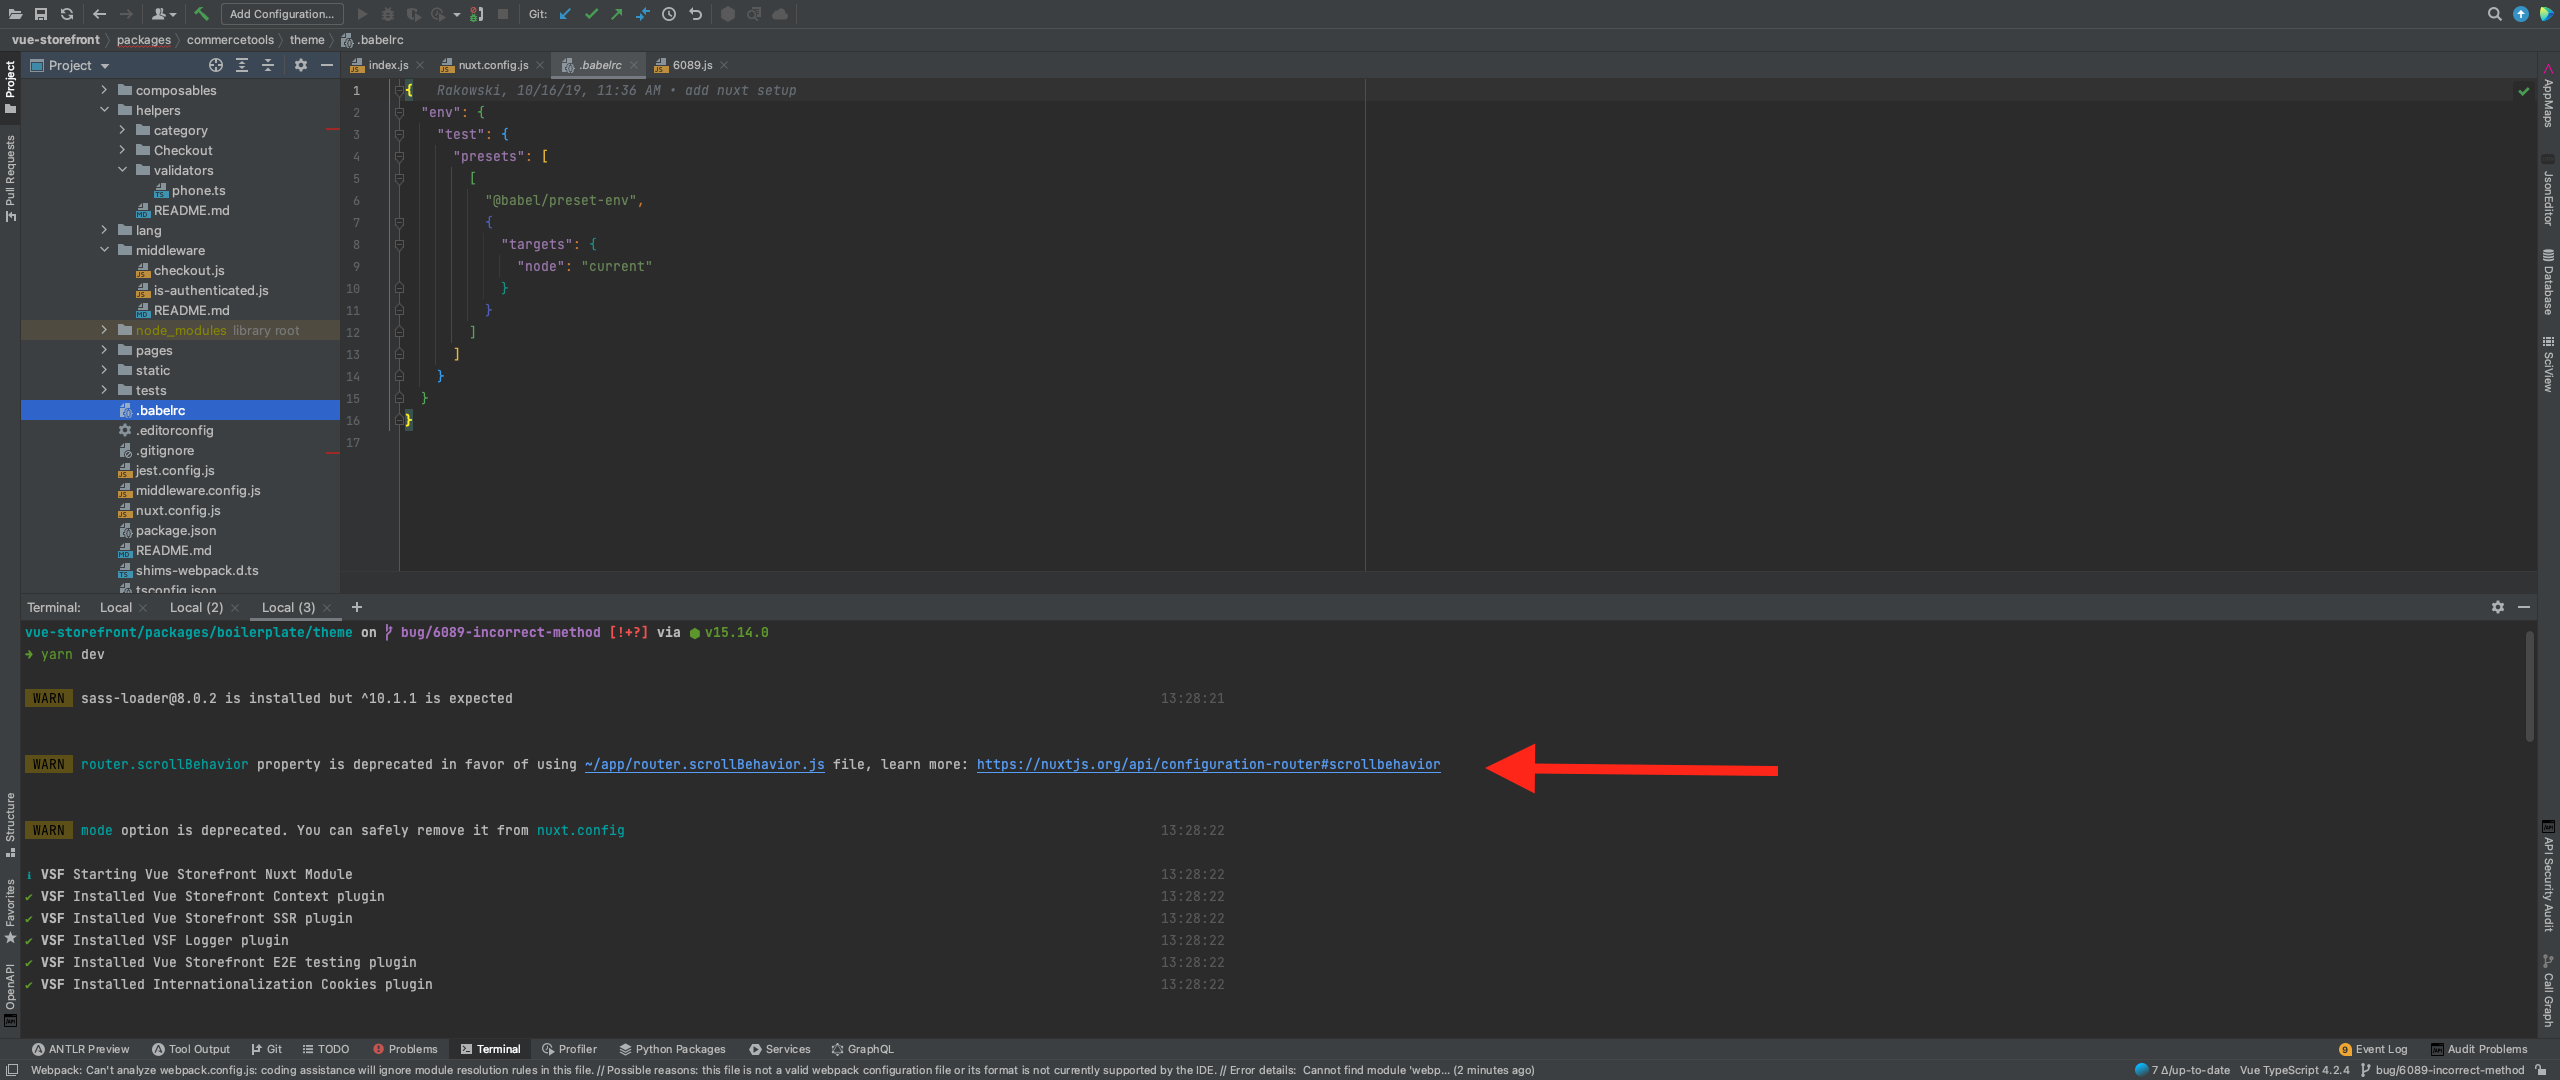Viewport: 2560px width, 1080px height.
Task: Toggle the Project tool window sidebar button
Action: (x=10, y=85)
